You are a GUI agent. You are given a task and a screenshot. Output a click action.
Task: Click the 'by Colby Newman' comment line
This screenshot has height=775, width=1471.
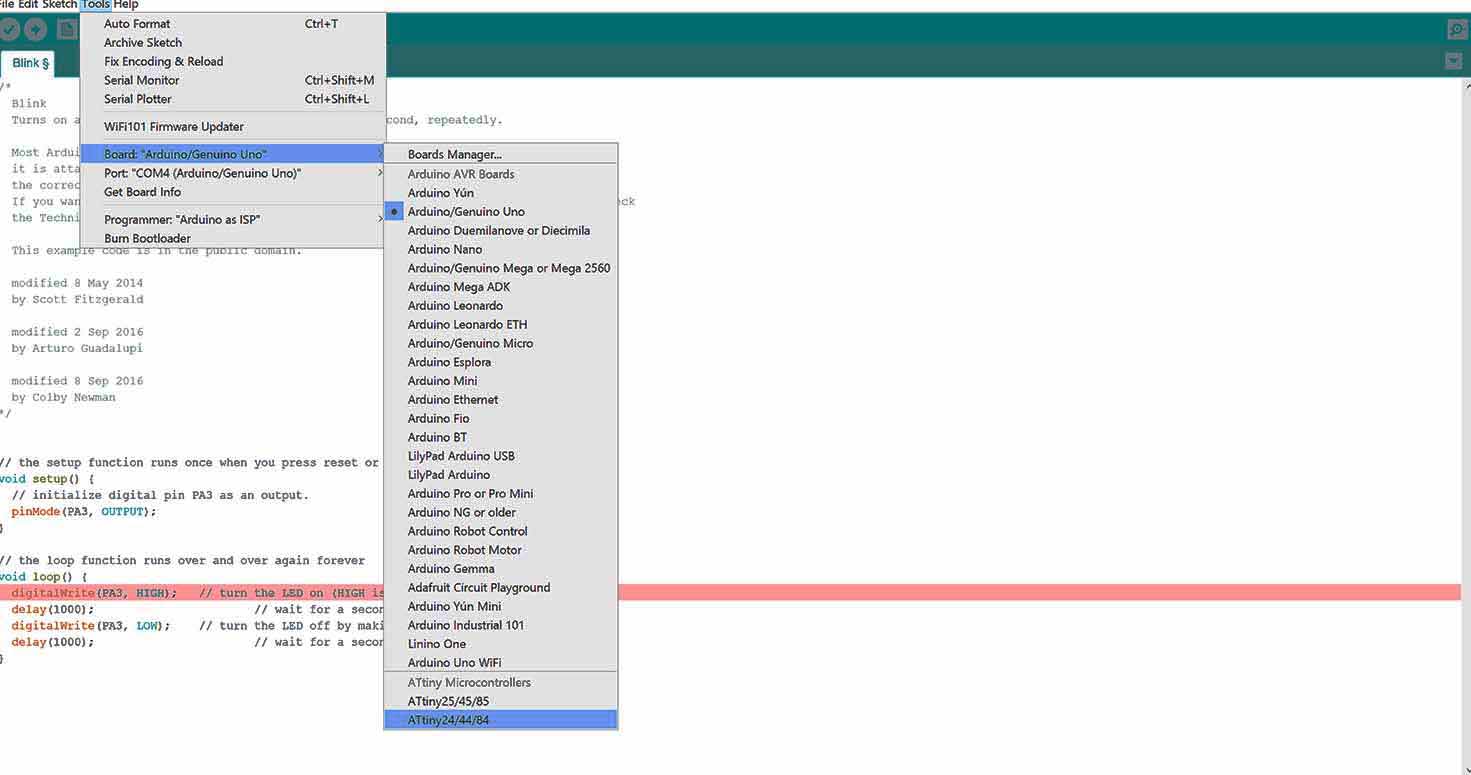[x=63, y=398]
